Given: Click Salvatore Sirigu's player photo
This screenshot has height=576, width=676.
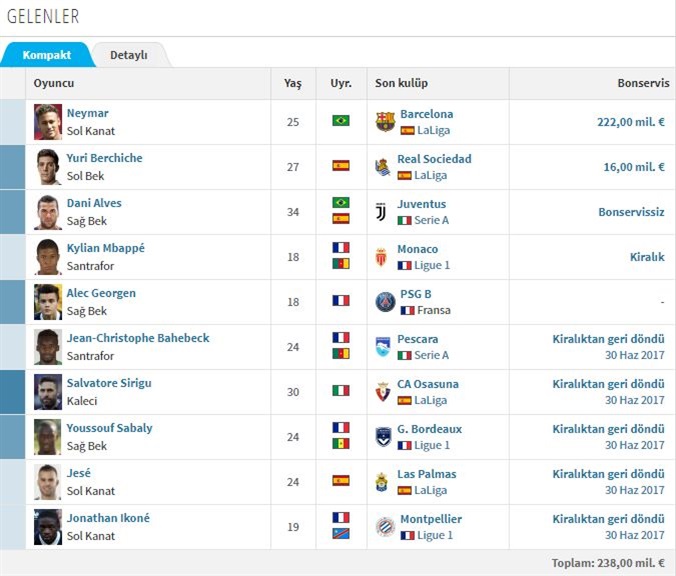Looking at the screenshot, I should [x=48, y=391].
